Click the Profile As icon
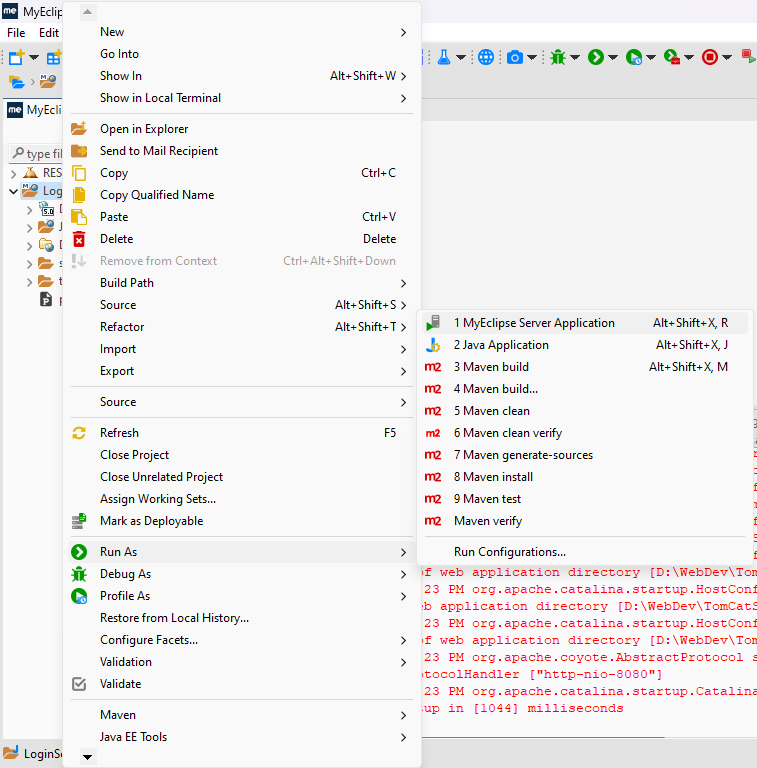Screen dimensions: 757x768 pyautogui.click(x=79, y=596)
